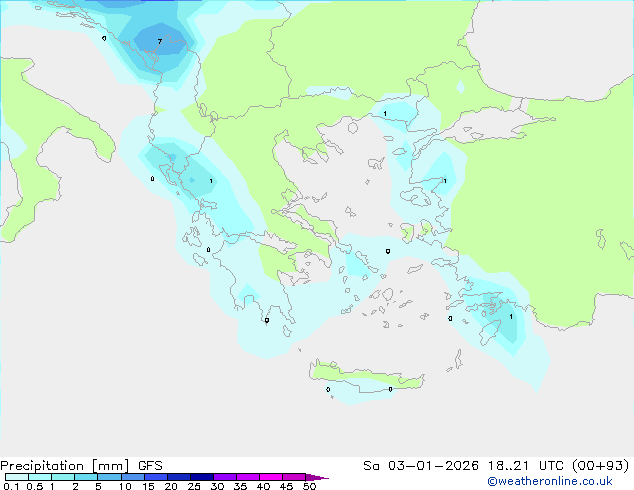Pick the 5–10 mm legend swatch
Image resolution: width=634 pixels, height=490 pixels.
(109, 477)
